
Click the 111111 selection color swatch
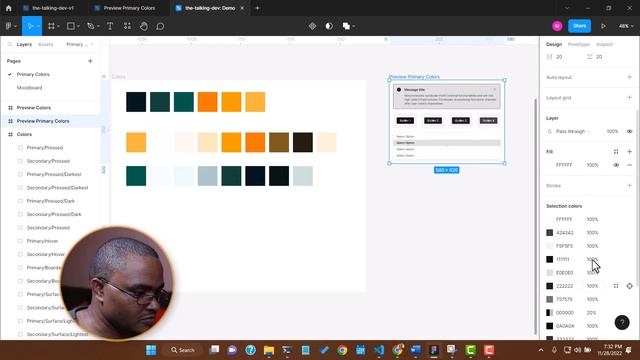pyautogui.click(x=549, y=259)
